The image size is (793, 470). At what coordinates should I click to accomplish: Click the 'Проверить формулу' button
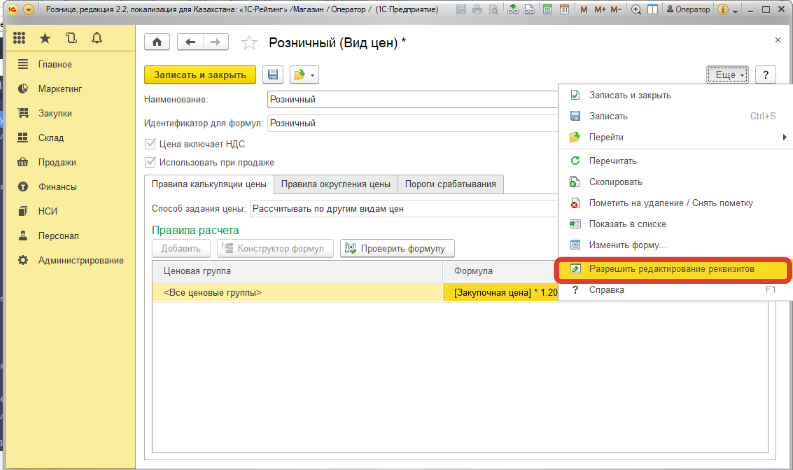tap(398, 248)
